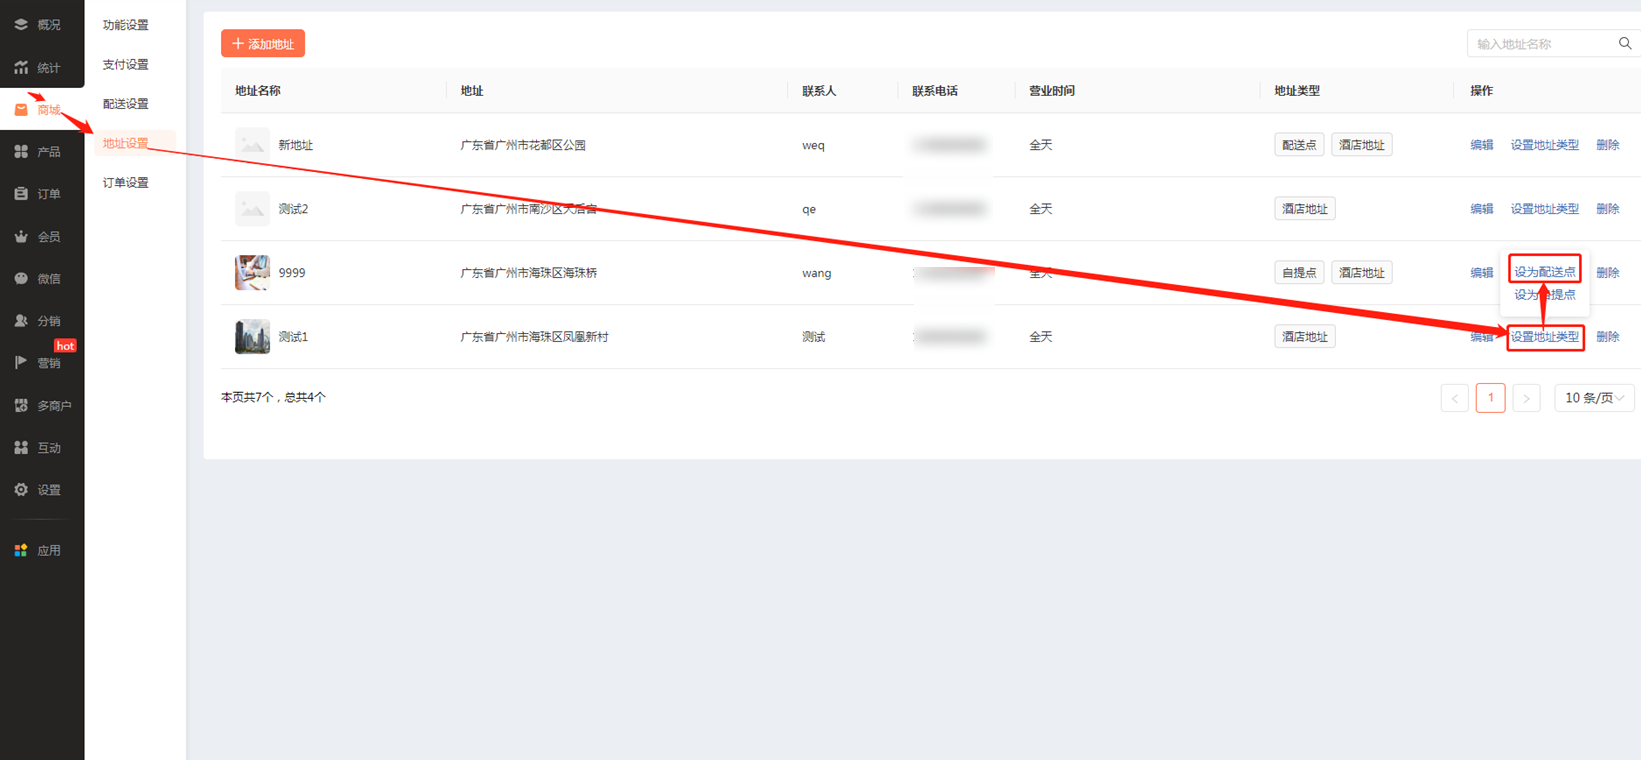
Task: Open 会员 members in the sidebar
Action: click(x=38, y=237)
